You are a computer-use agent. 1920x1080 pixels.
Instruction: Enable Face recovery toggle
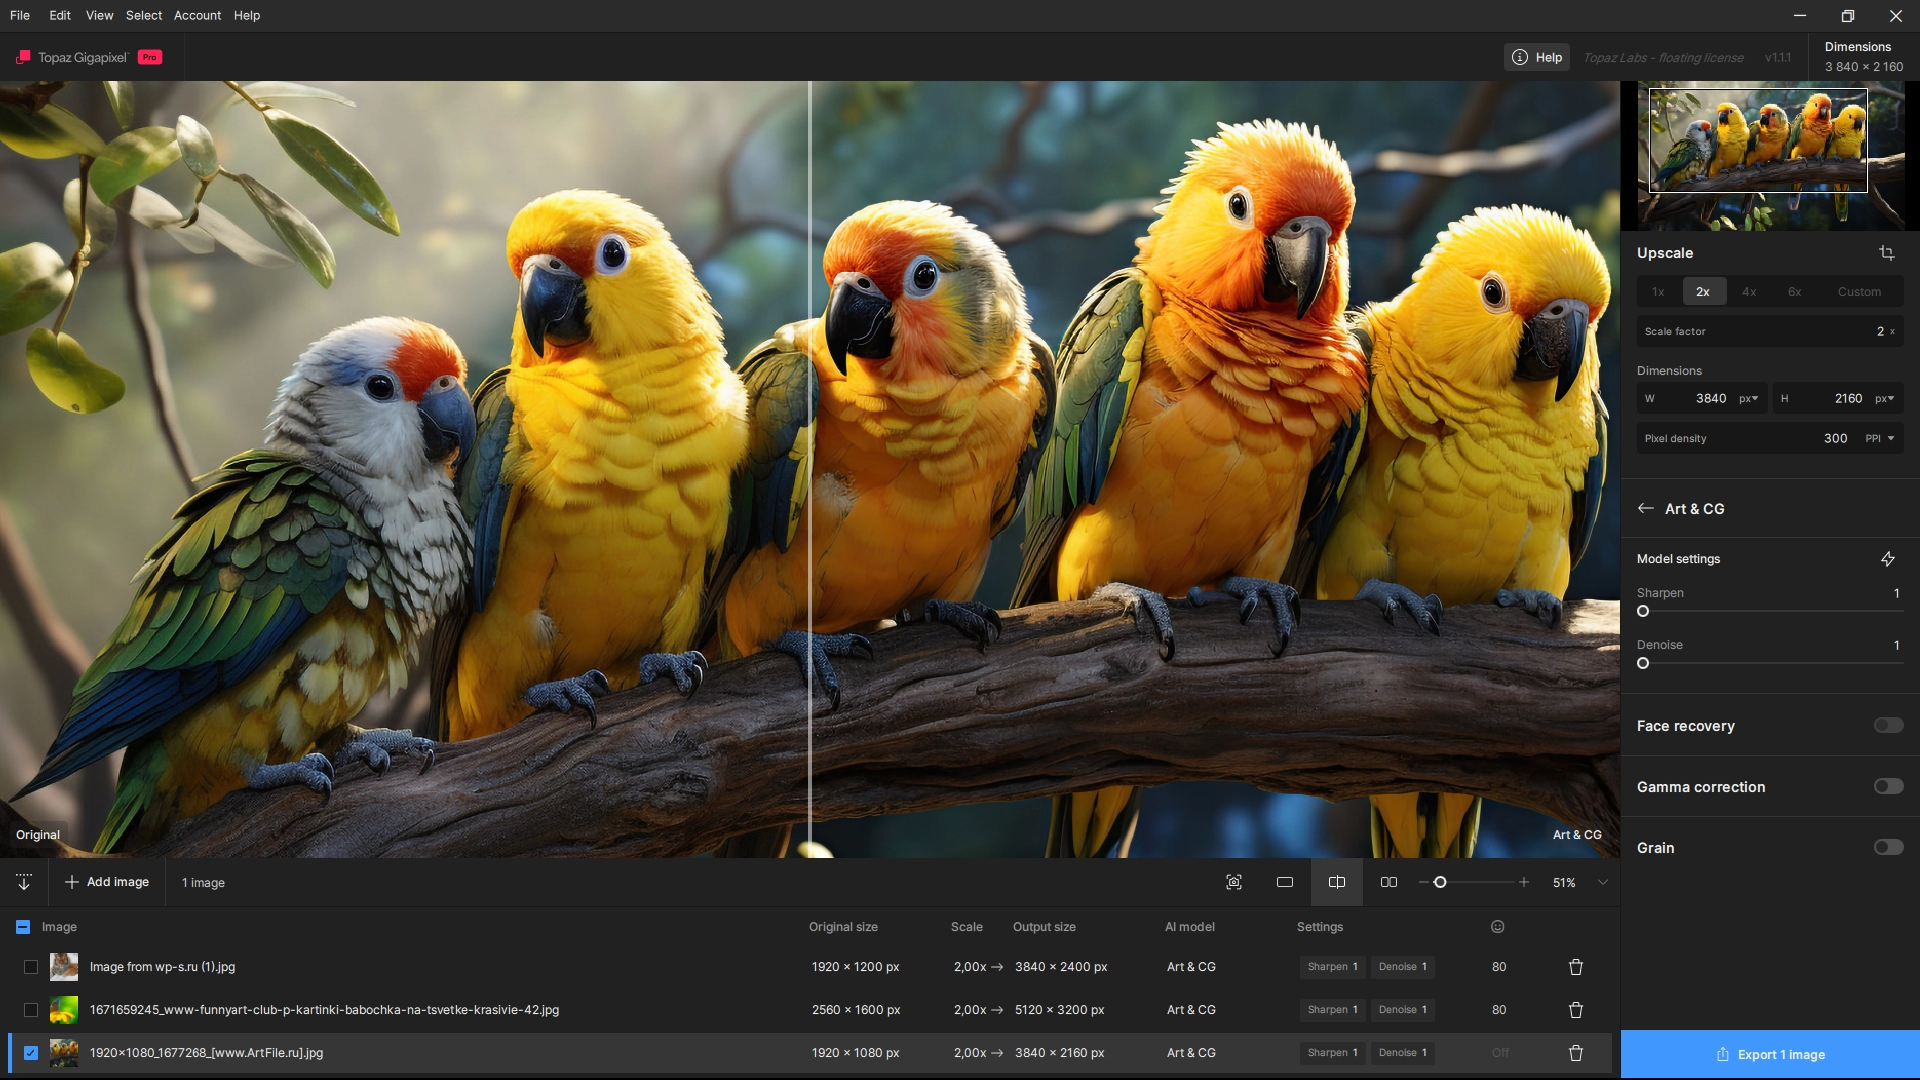pos(1888,725)
